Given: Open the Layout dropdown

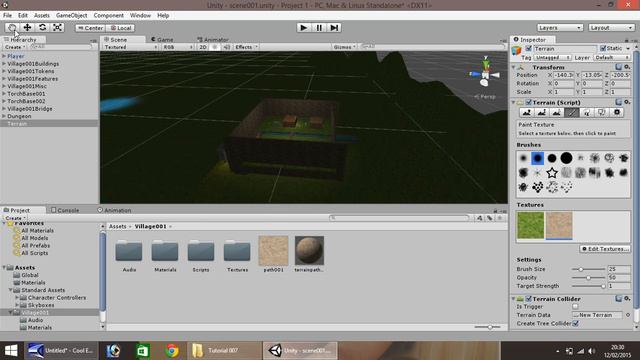Looking at the screenshot, I should click(611, 28).
